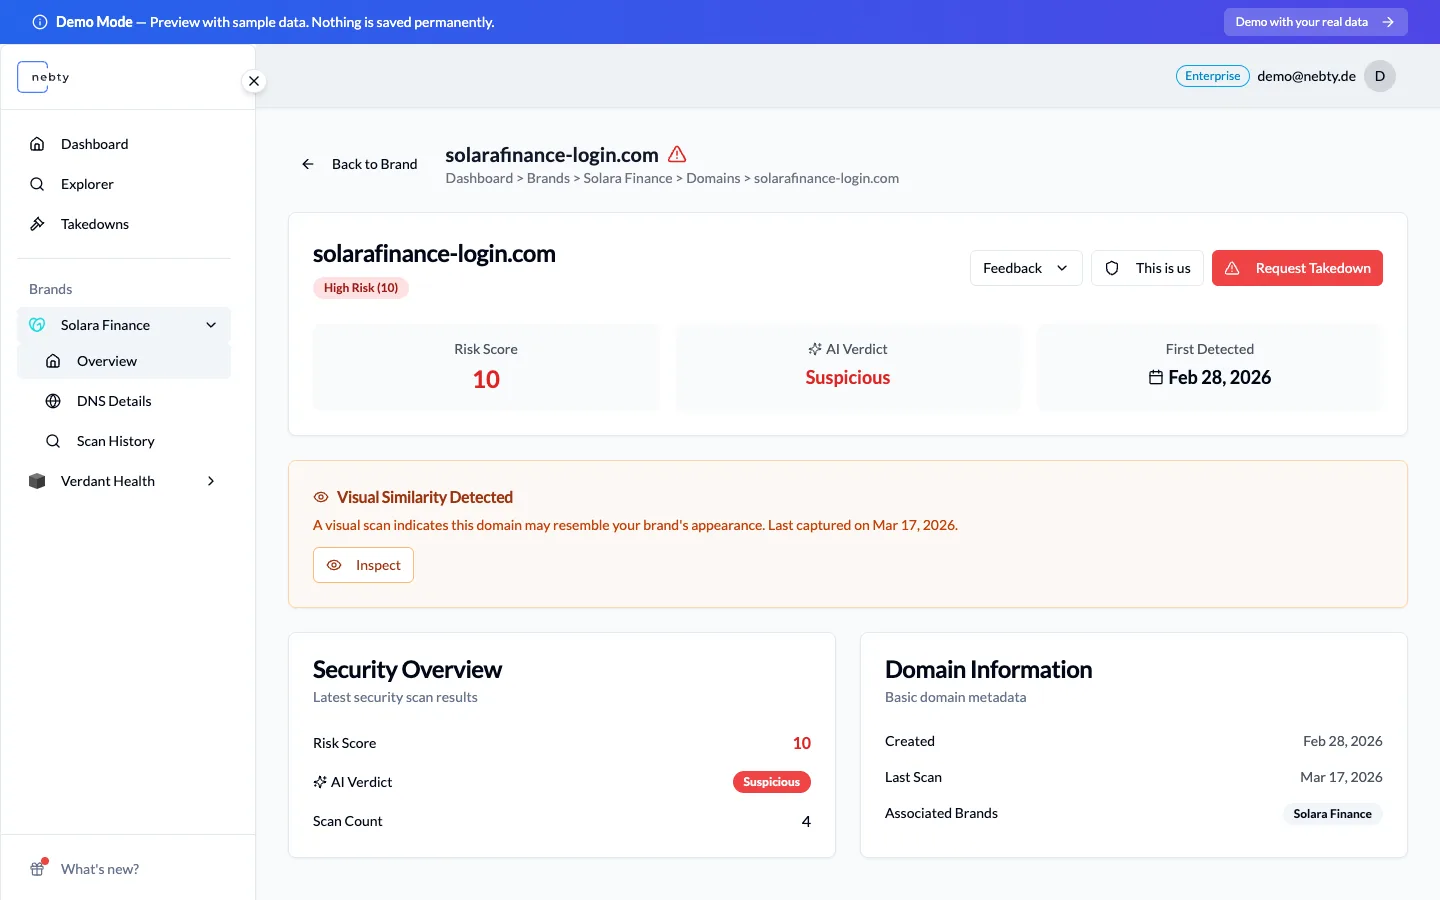Screen dimensions: 1440x900
Task: Open the Overview item under Solara Finance
Action: point(124,361)
